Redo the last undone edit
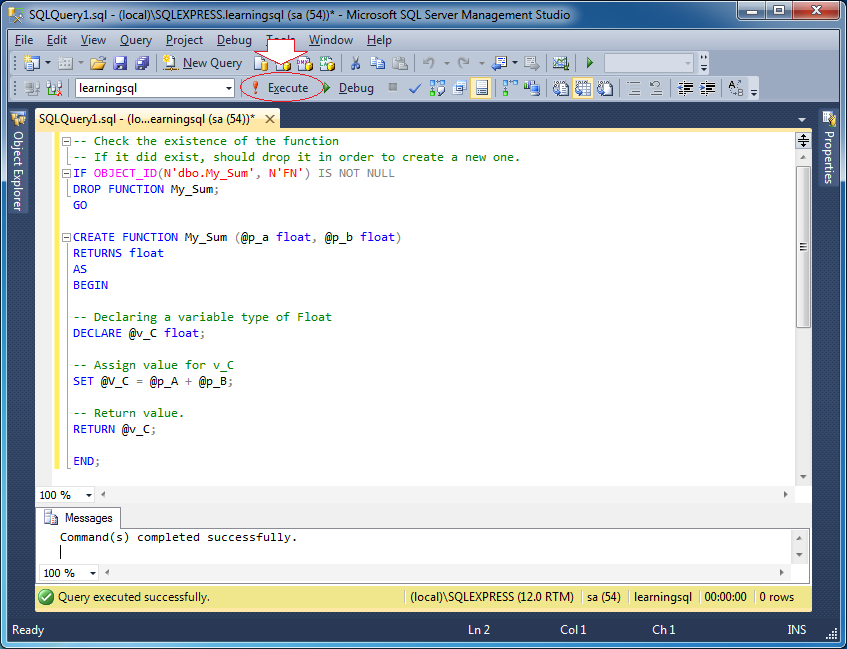The height and width of the screenshot is (649, 847). tap(463, 63)
